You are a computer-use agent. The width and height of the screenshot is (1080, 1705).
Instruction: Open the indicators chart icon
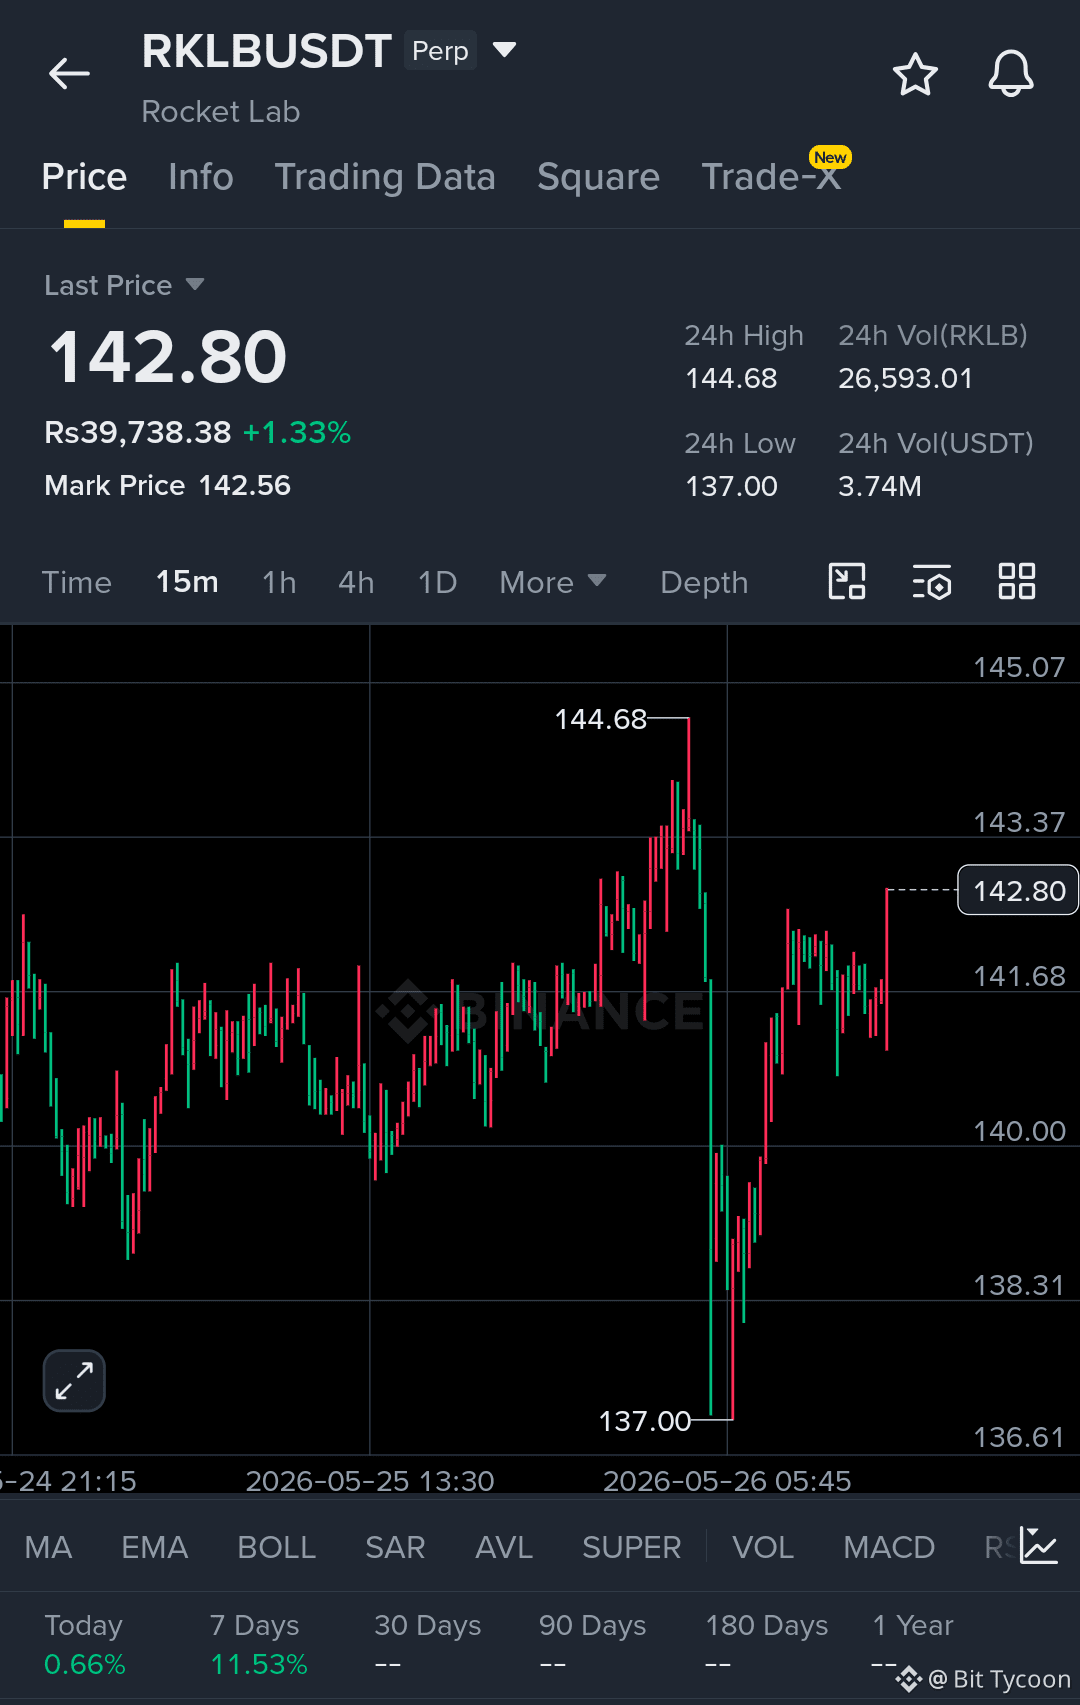coord(1038,1546)
